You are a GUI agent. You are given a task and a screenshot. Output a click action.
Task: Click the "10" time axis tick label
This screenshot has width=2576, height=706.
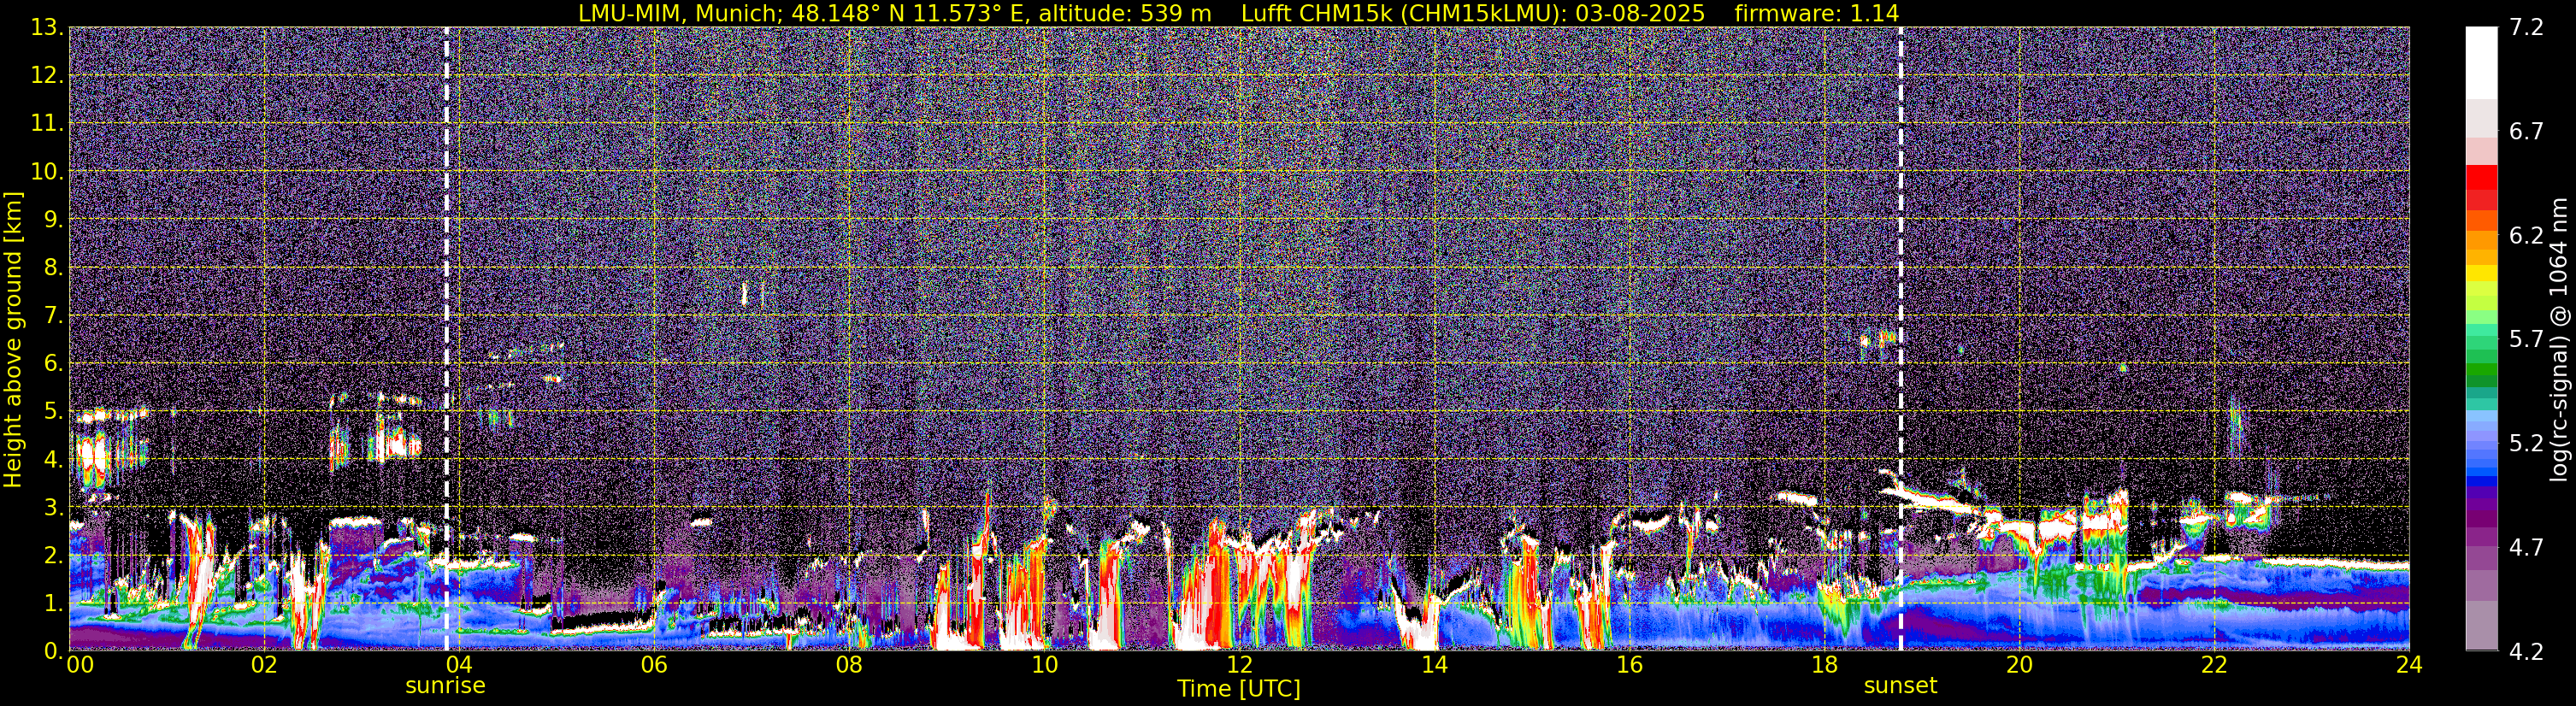pos(1044,665)
